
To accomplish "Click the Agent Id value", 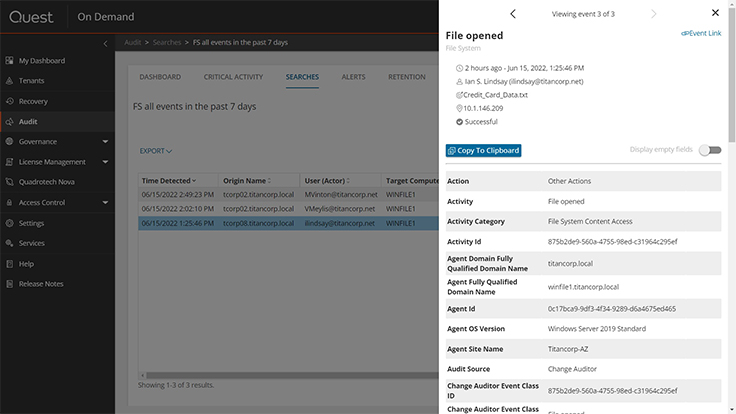I will pyautogui.click(x=612, y=309).
